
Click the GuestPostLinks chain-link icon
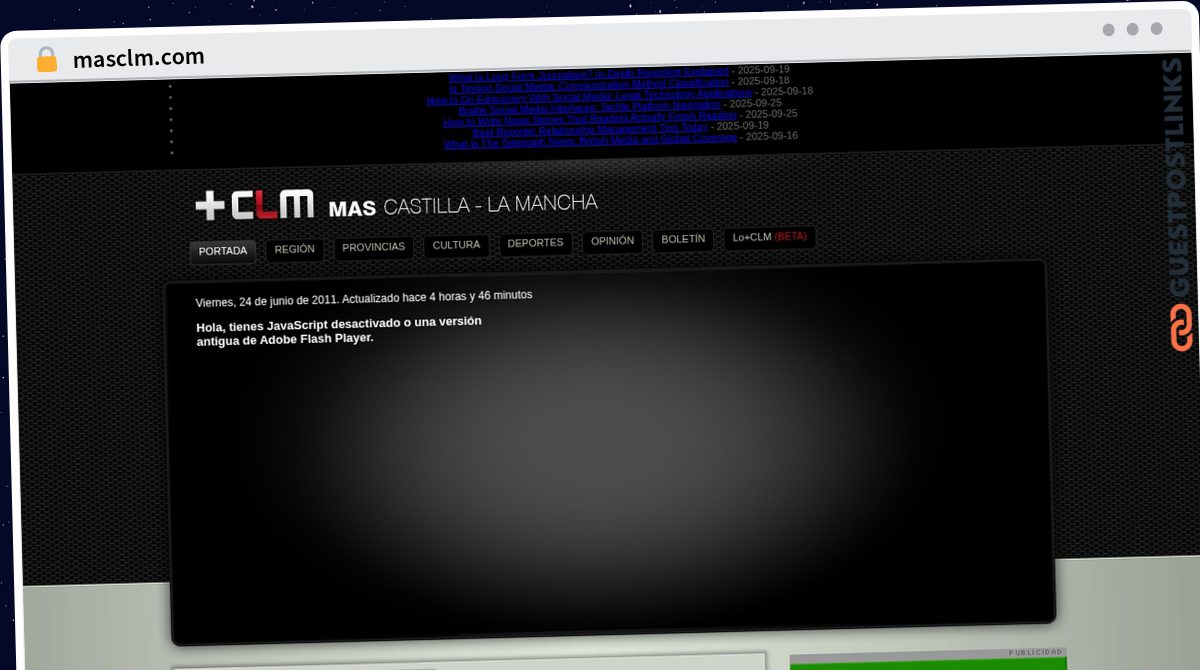(x=1181, y=327)
